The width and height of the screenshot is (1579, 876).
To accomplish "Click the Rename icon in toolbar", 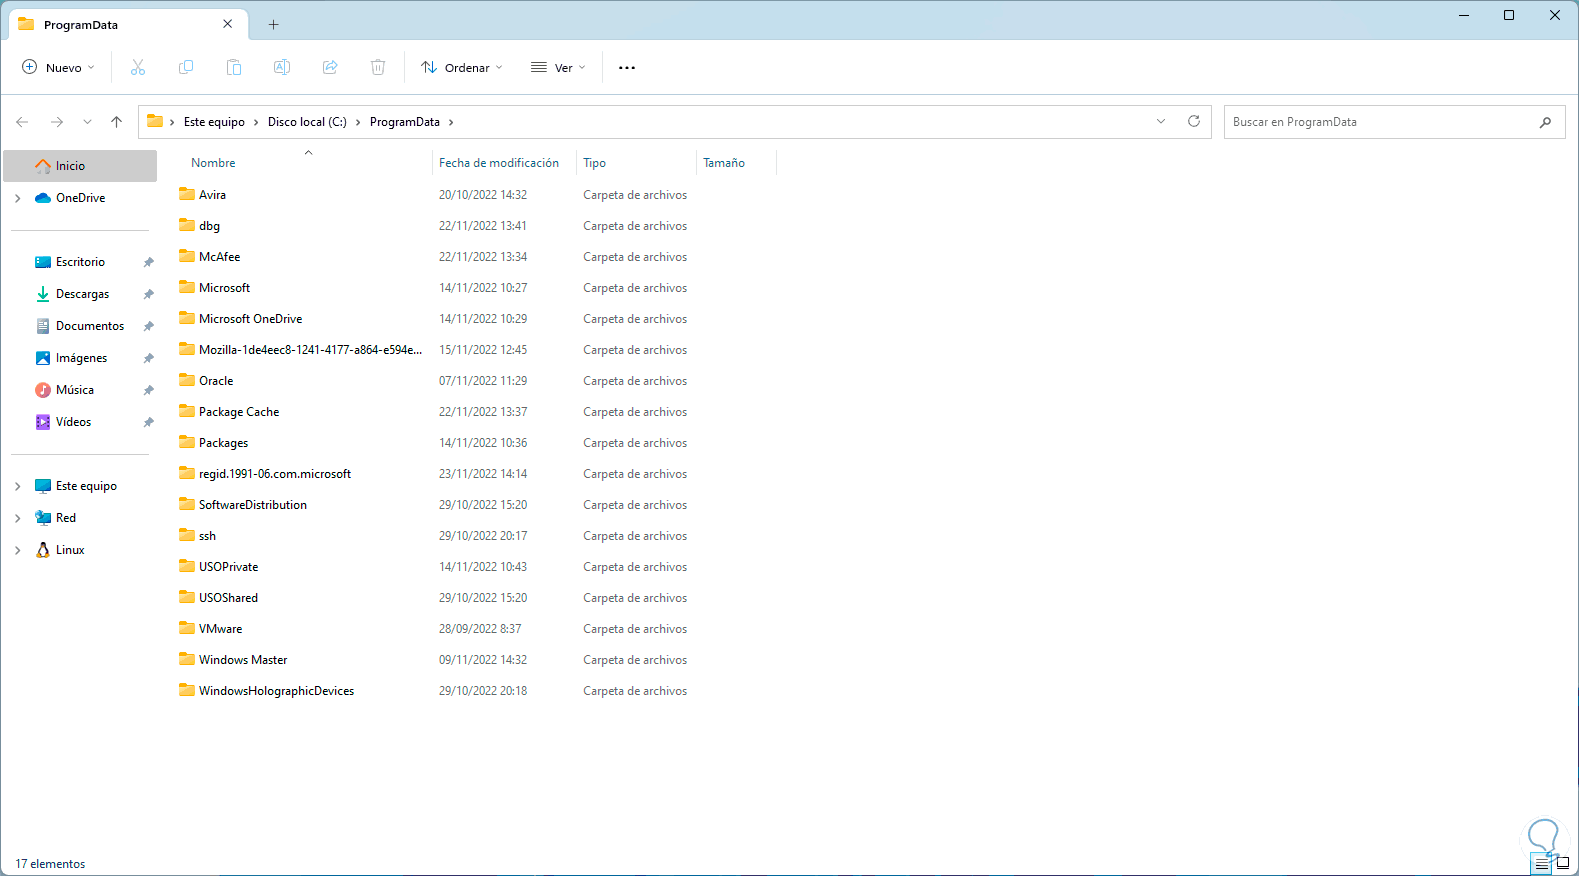I will [282, 67].
